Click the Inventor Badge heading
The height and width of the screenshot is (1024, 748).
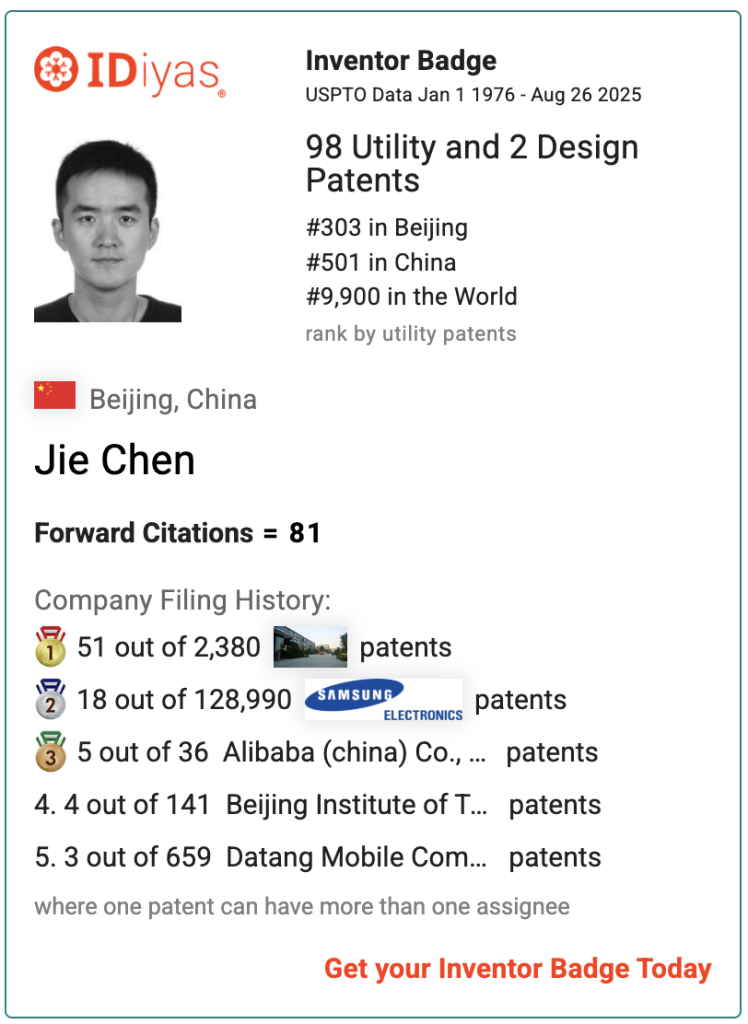pos(401,61)
